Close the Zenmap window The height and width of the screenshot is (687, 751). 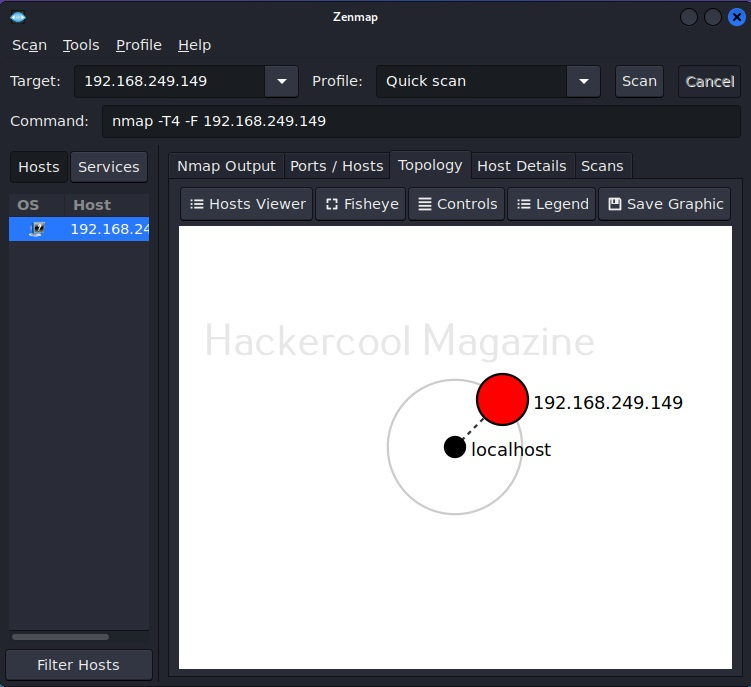737,18
